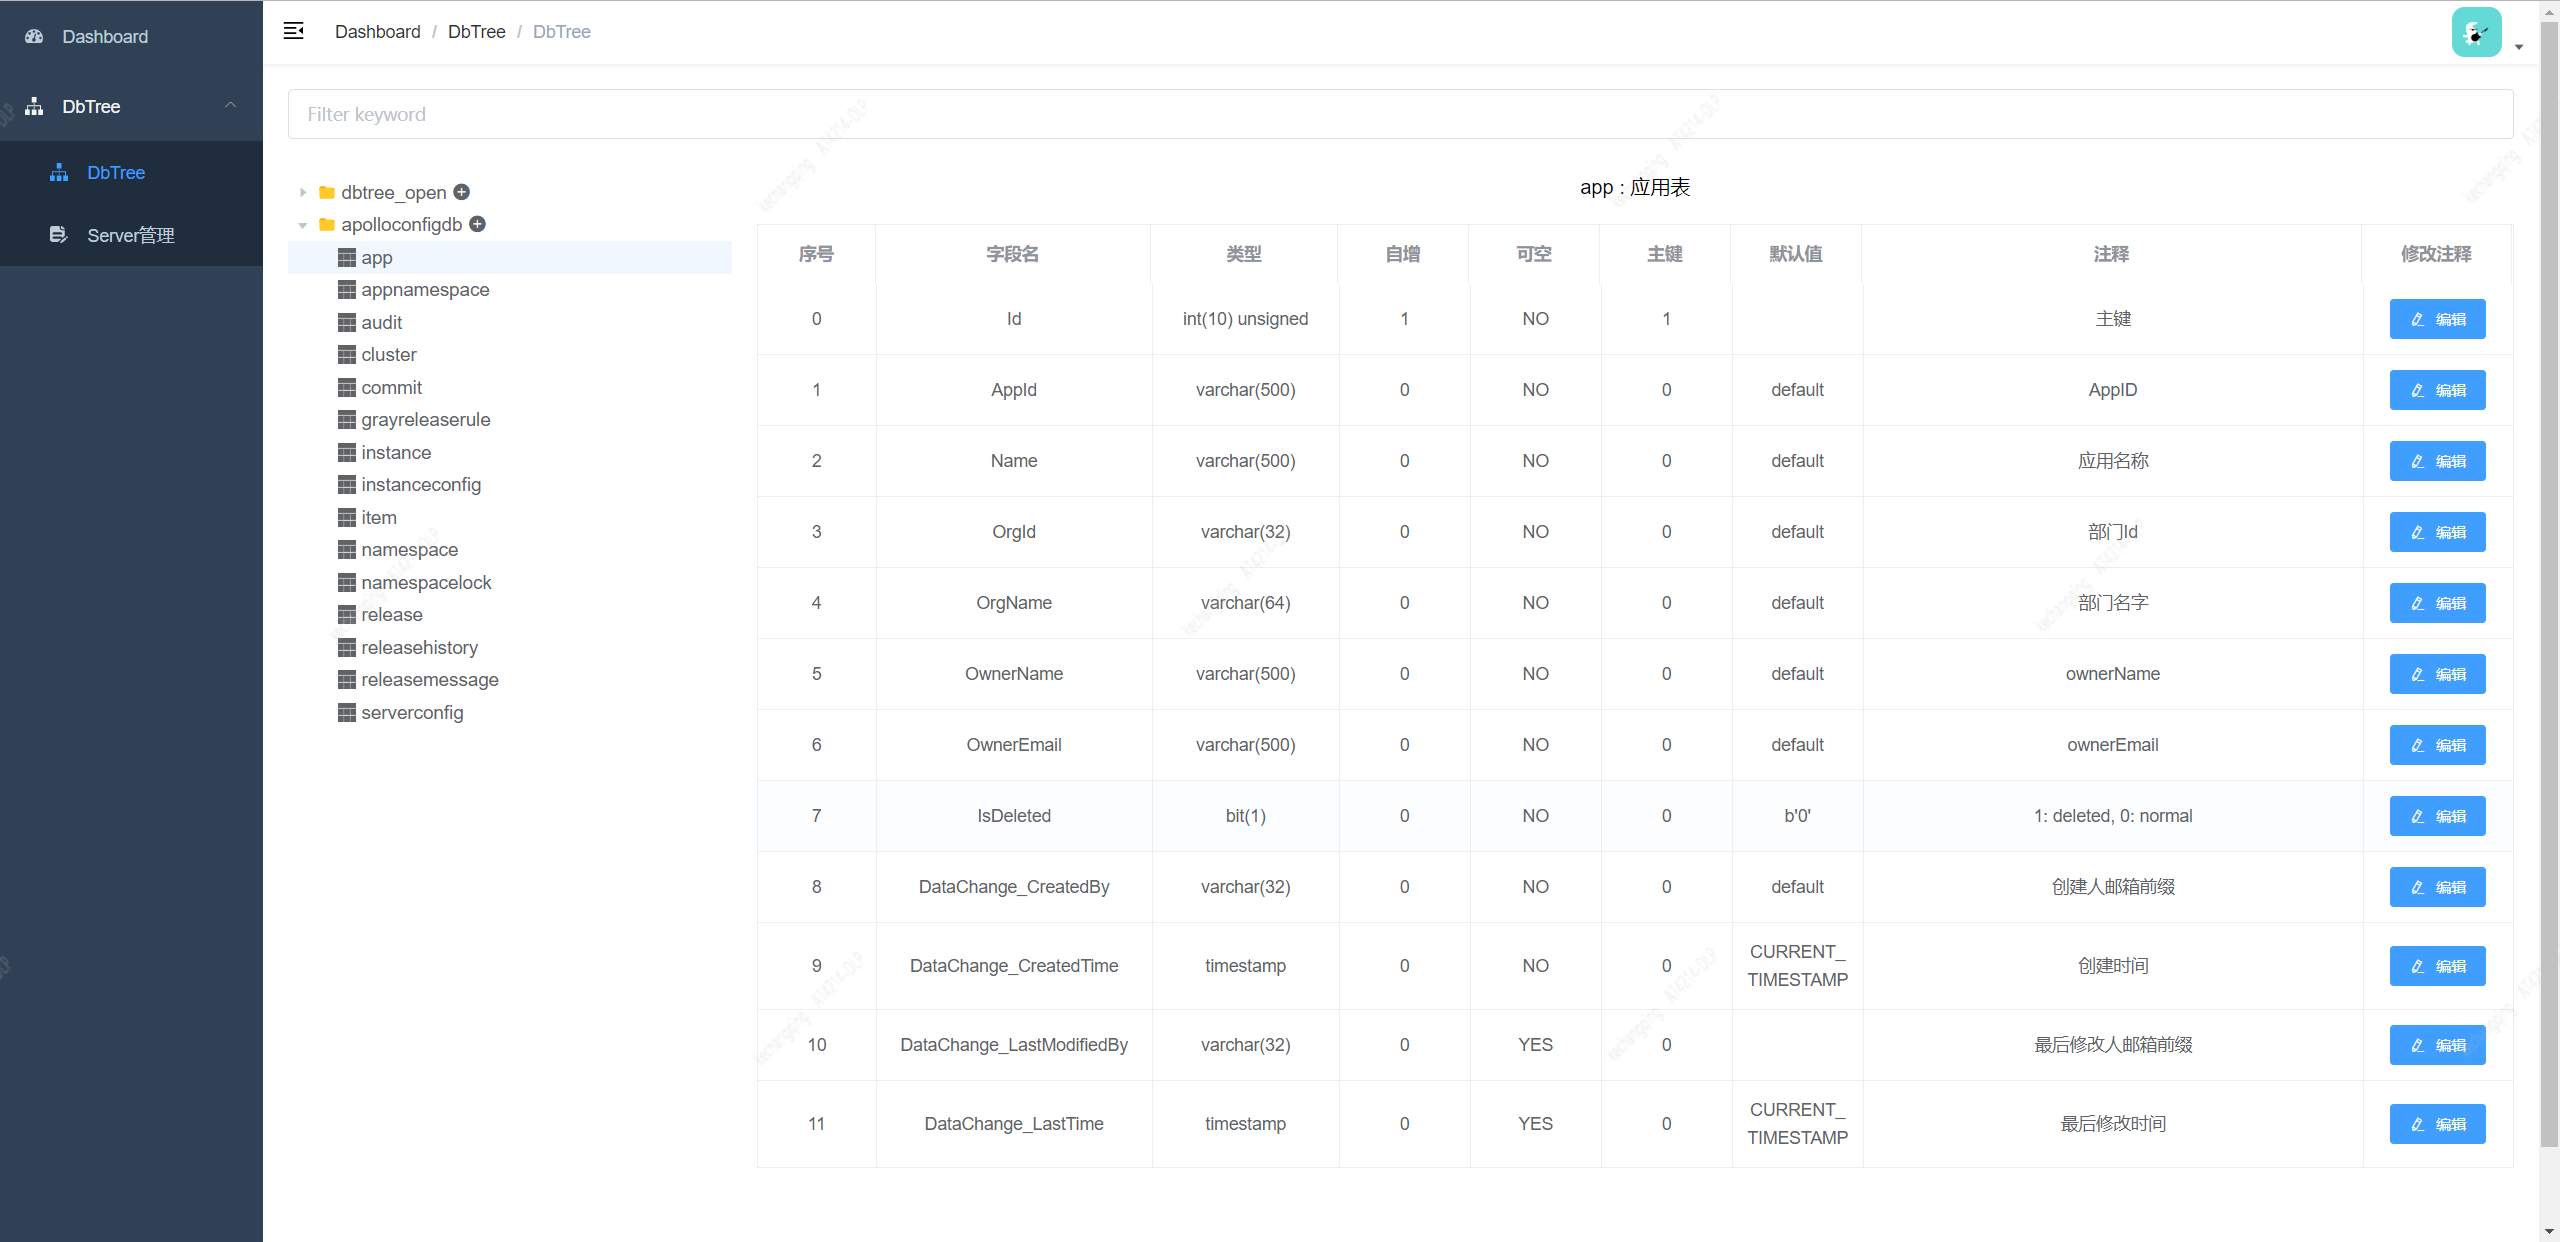
Task: Focus the Filter keyword input field
Action: [x=1400, y=114]
